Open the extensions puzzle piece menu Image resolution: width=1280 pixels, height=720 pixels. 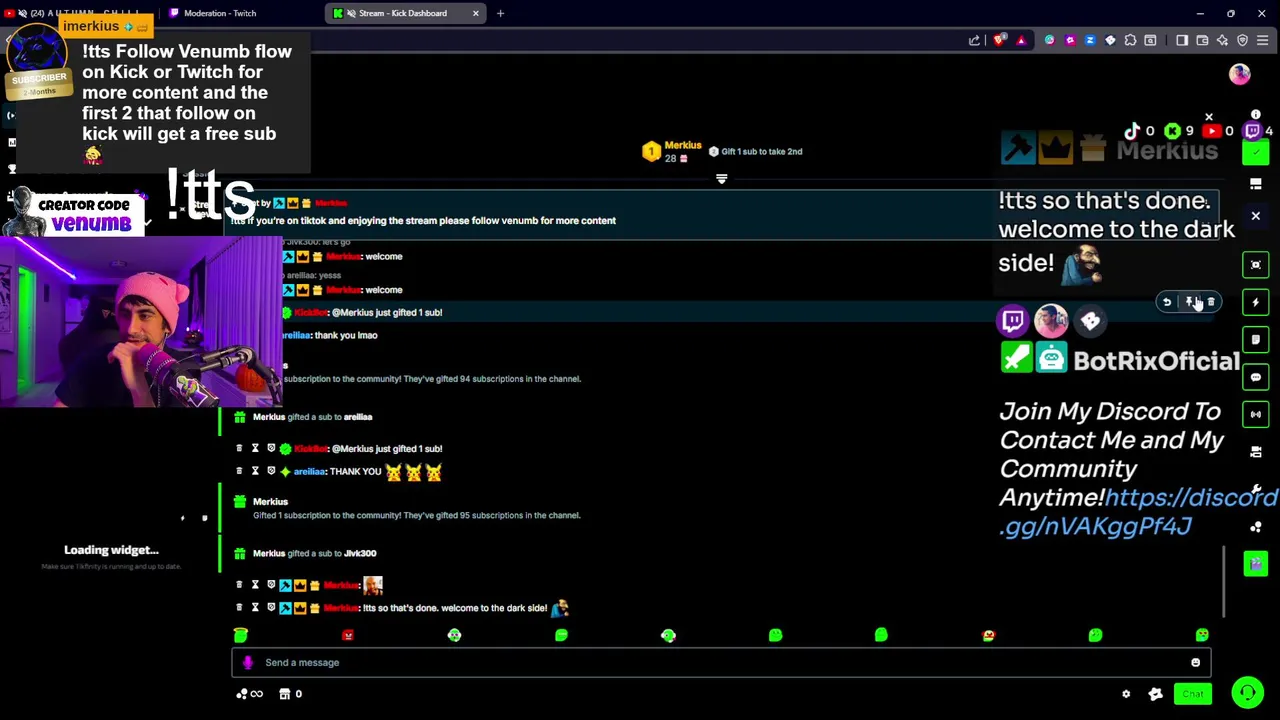click(1130, 40)
